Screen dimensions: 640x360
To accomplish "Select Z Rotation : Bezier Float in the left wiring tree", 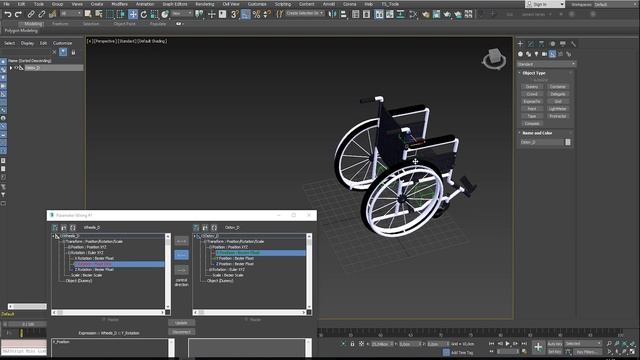I will click(94, 270).
